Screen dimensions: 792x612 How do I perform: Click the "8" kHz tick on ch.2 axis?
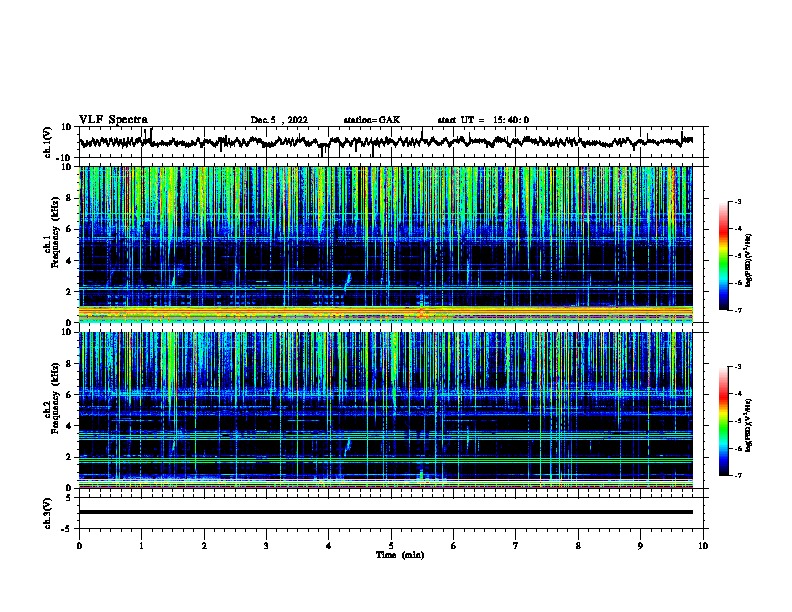click(x=68, y=363)
